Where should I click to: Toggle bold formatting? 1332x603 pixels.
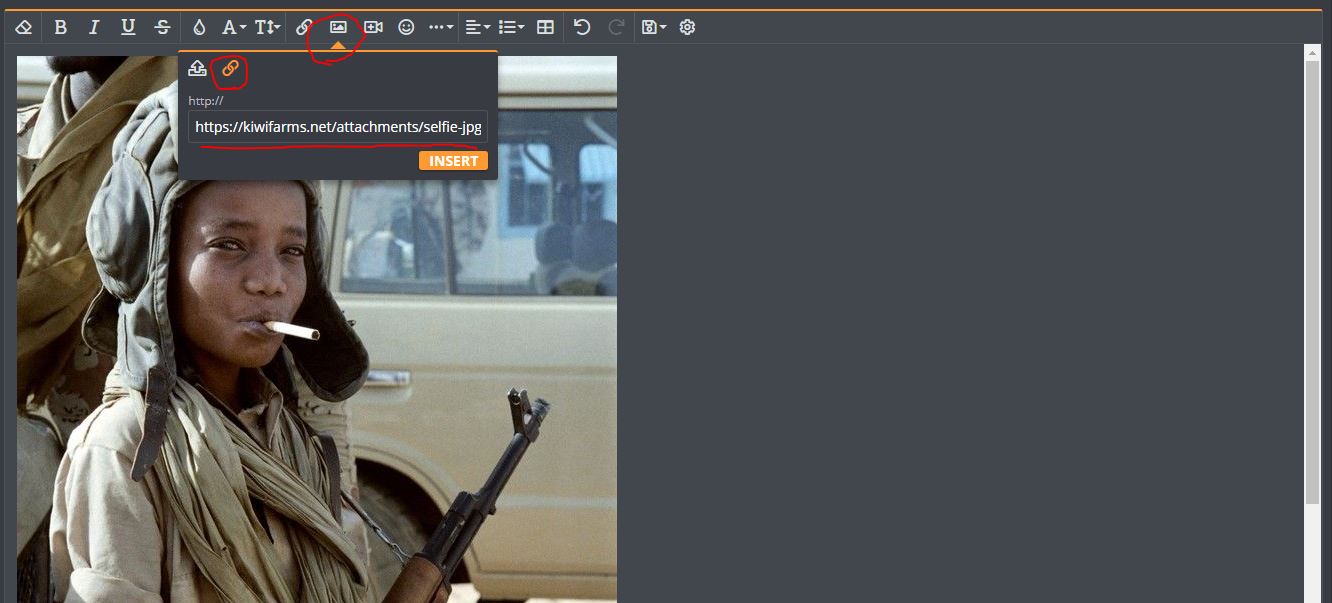coord(60,28)
